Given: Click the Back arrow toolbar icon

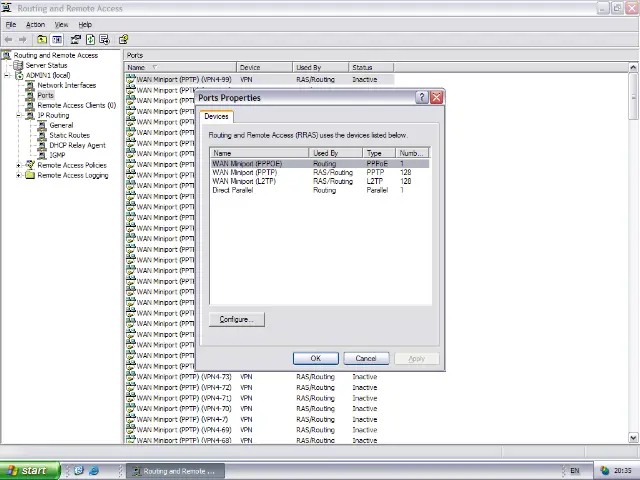Looking at the screenshot, I should (8, 40).
